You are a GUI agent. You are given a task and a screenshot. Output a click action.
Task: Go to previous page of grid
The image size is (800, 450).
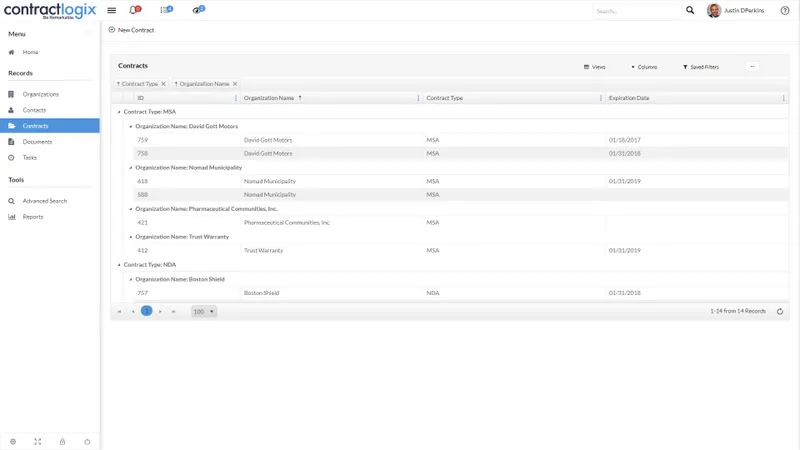(x=133, y=311)
